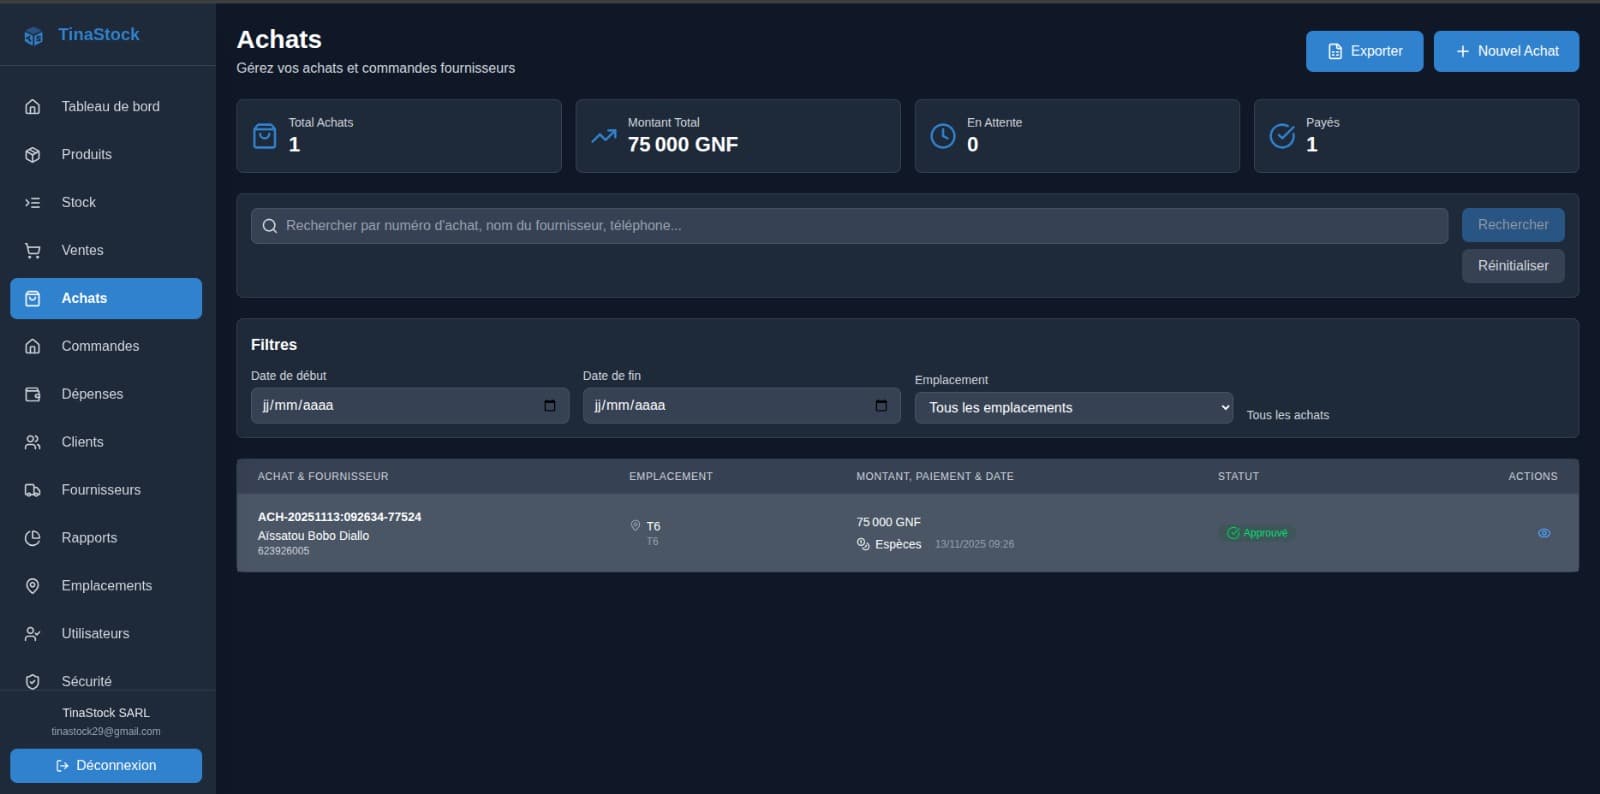1600x794 pixels.
Task: Click the check-circle icon in Payés card
Action: [1282, 136]
